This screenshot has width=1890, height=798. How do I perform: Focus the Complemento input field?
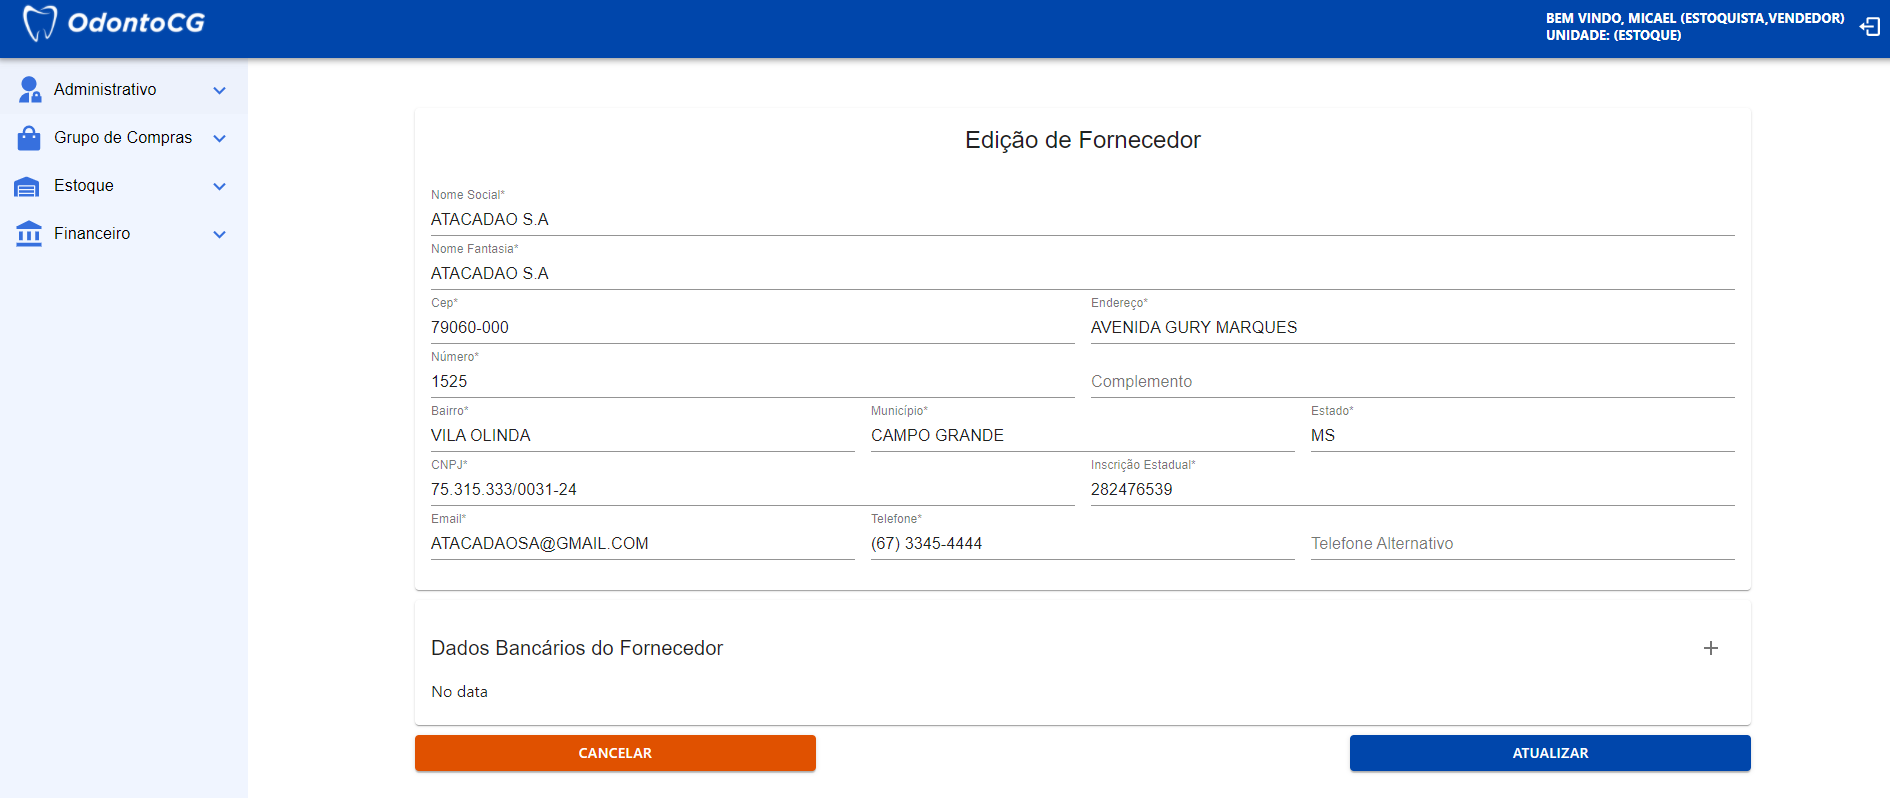[1411, 382]
